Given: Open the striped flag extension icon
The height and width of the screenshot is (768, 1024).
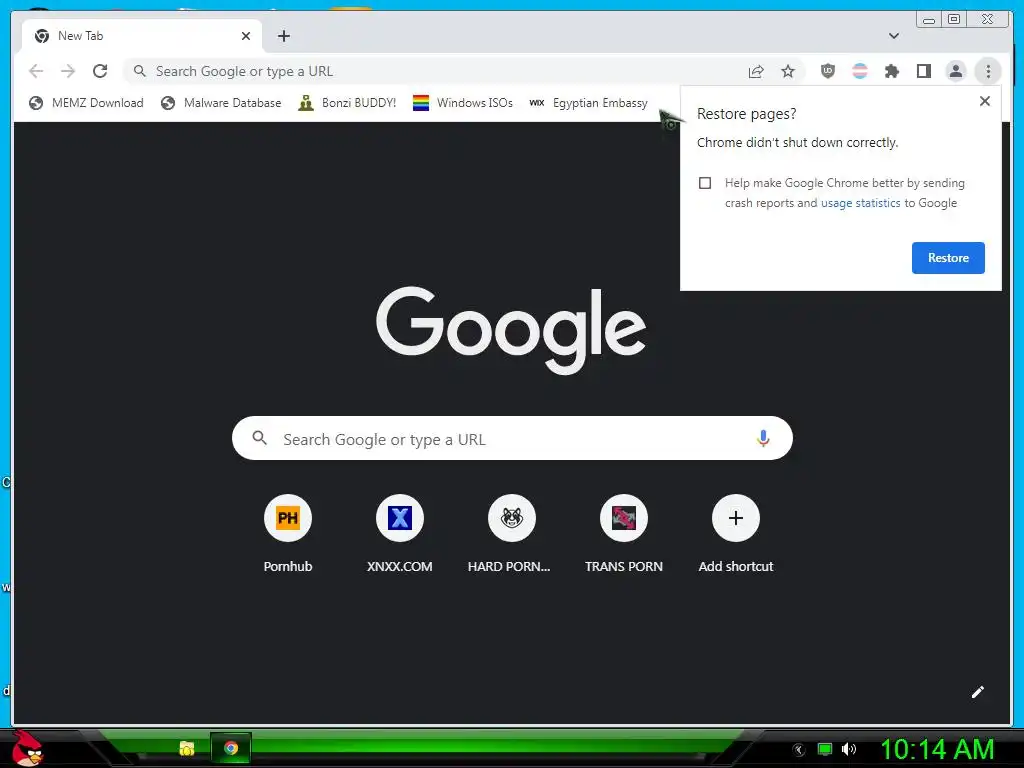Looking at the screenshot, I should (x=860, y=71).
